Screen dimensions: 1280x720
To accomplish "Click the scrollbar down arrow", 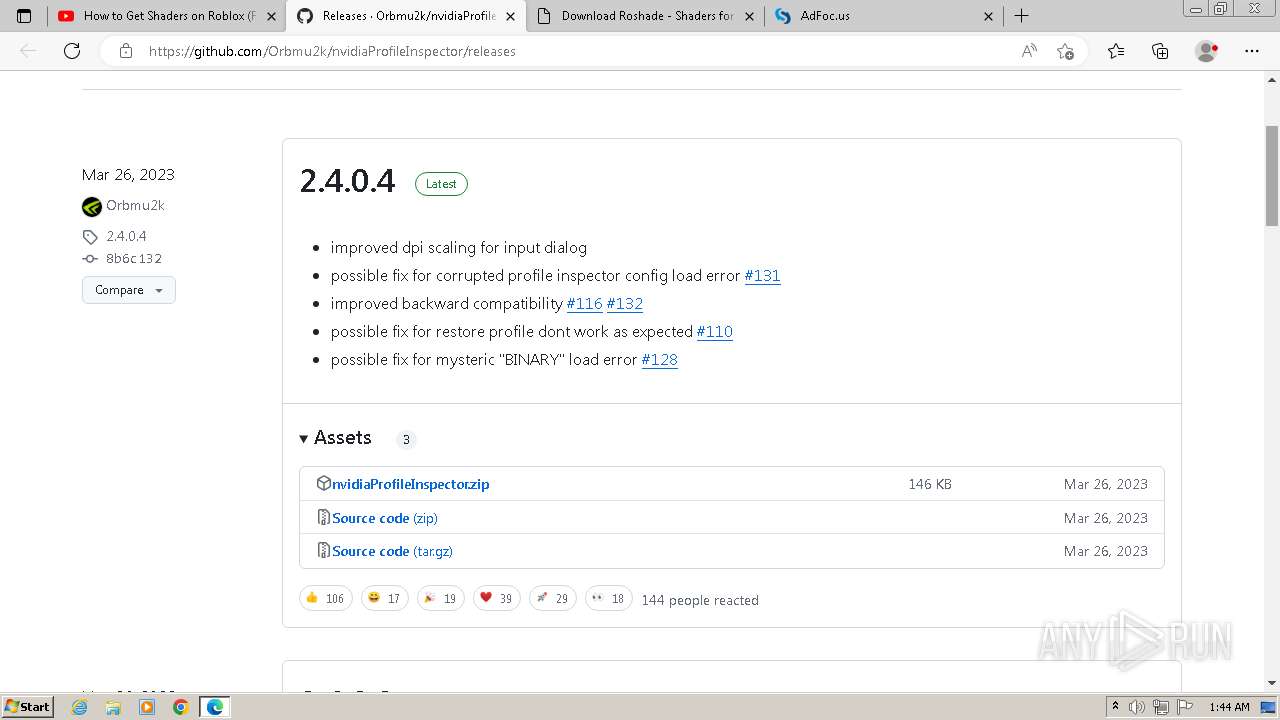I will (x=1272, y=683).
